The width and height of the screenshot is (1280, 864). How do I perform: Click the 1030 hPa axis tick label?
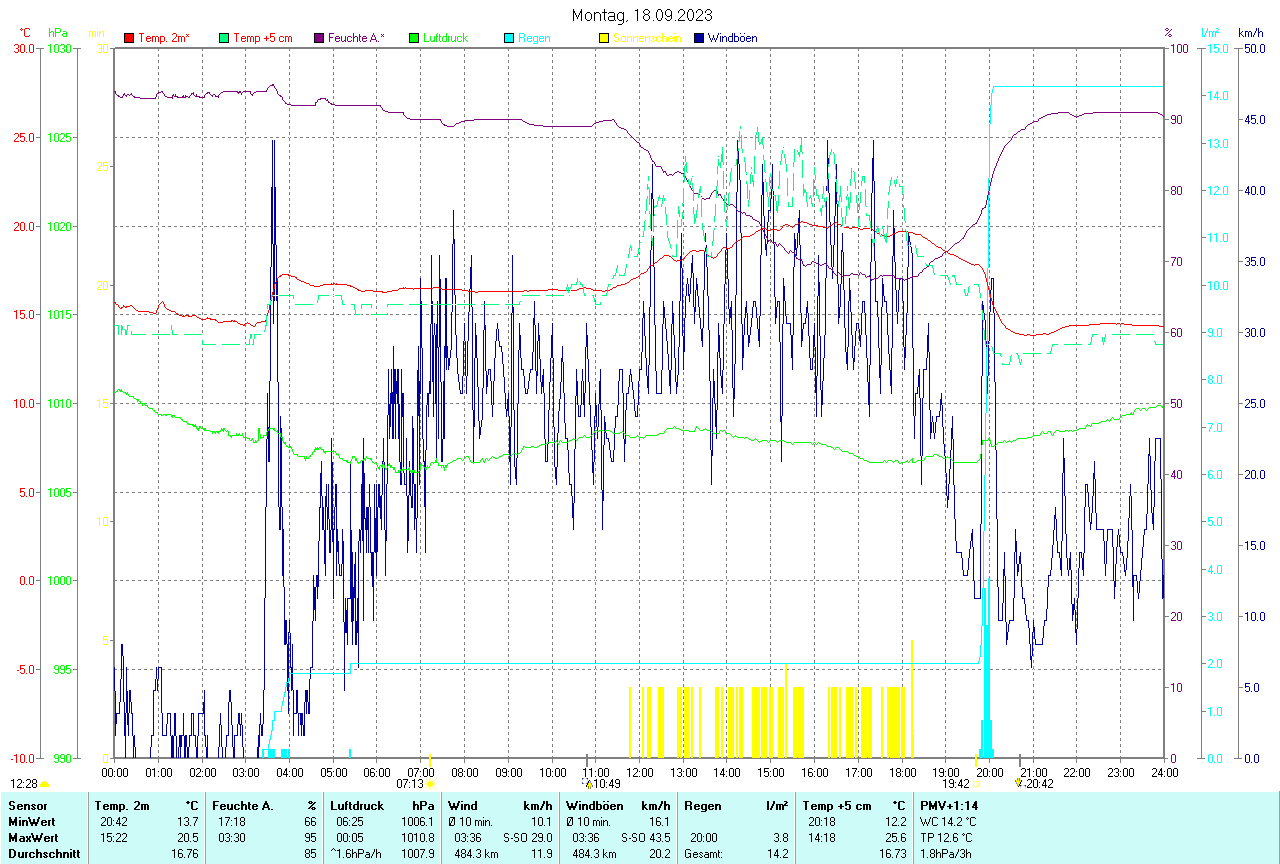pyautogui.click(x=58, y=48)
